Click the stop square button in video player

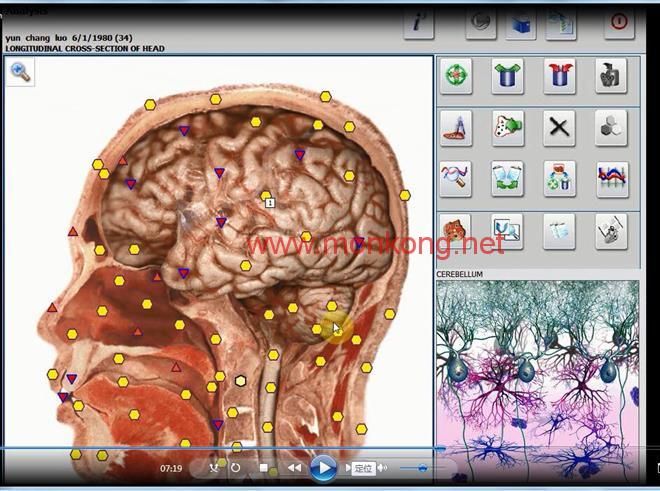tap(263, 468)
